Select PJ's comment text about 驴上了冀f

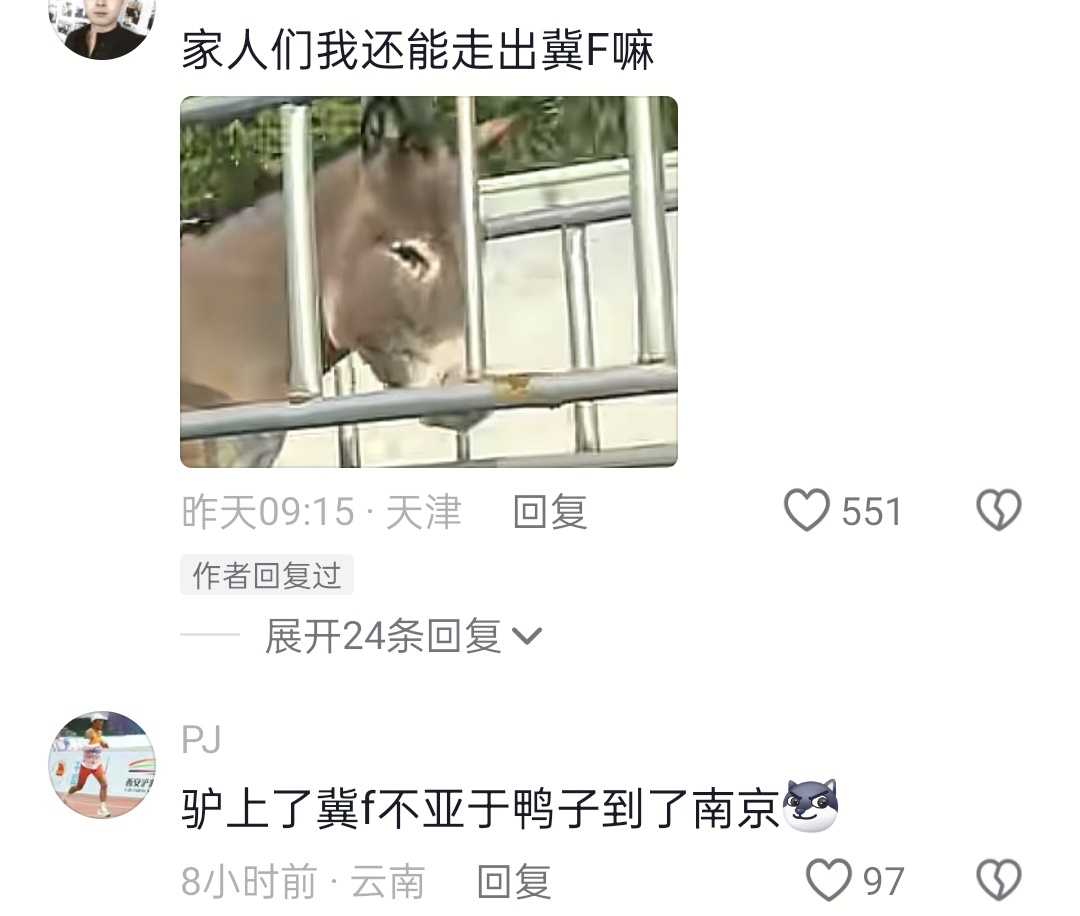tap(481, 807)
